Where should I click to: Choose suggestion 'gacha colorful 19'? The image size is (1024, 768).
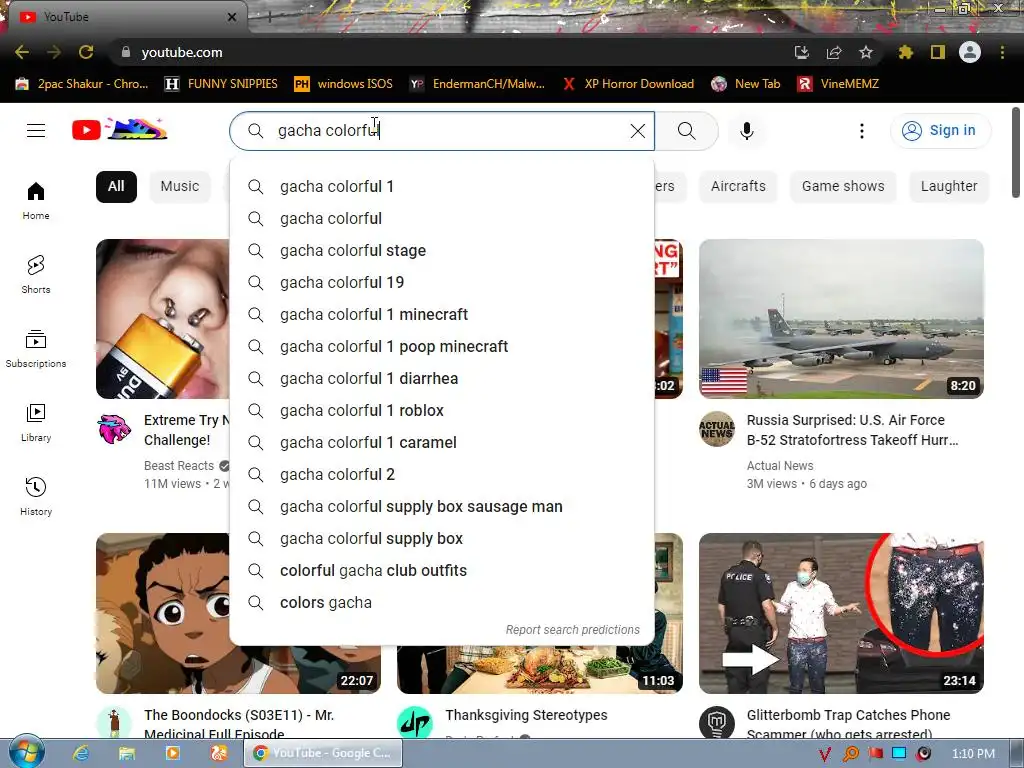pyautogui.click(x=441, y=283)
